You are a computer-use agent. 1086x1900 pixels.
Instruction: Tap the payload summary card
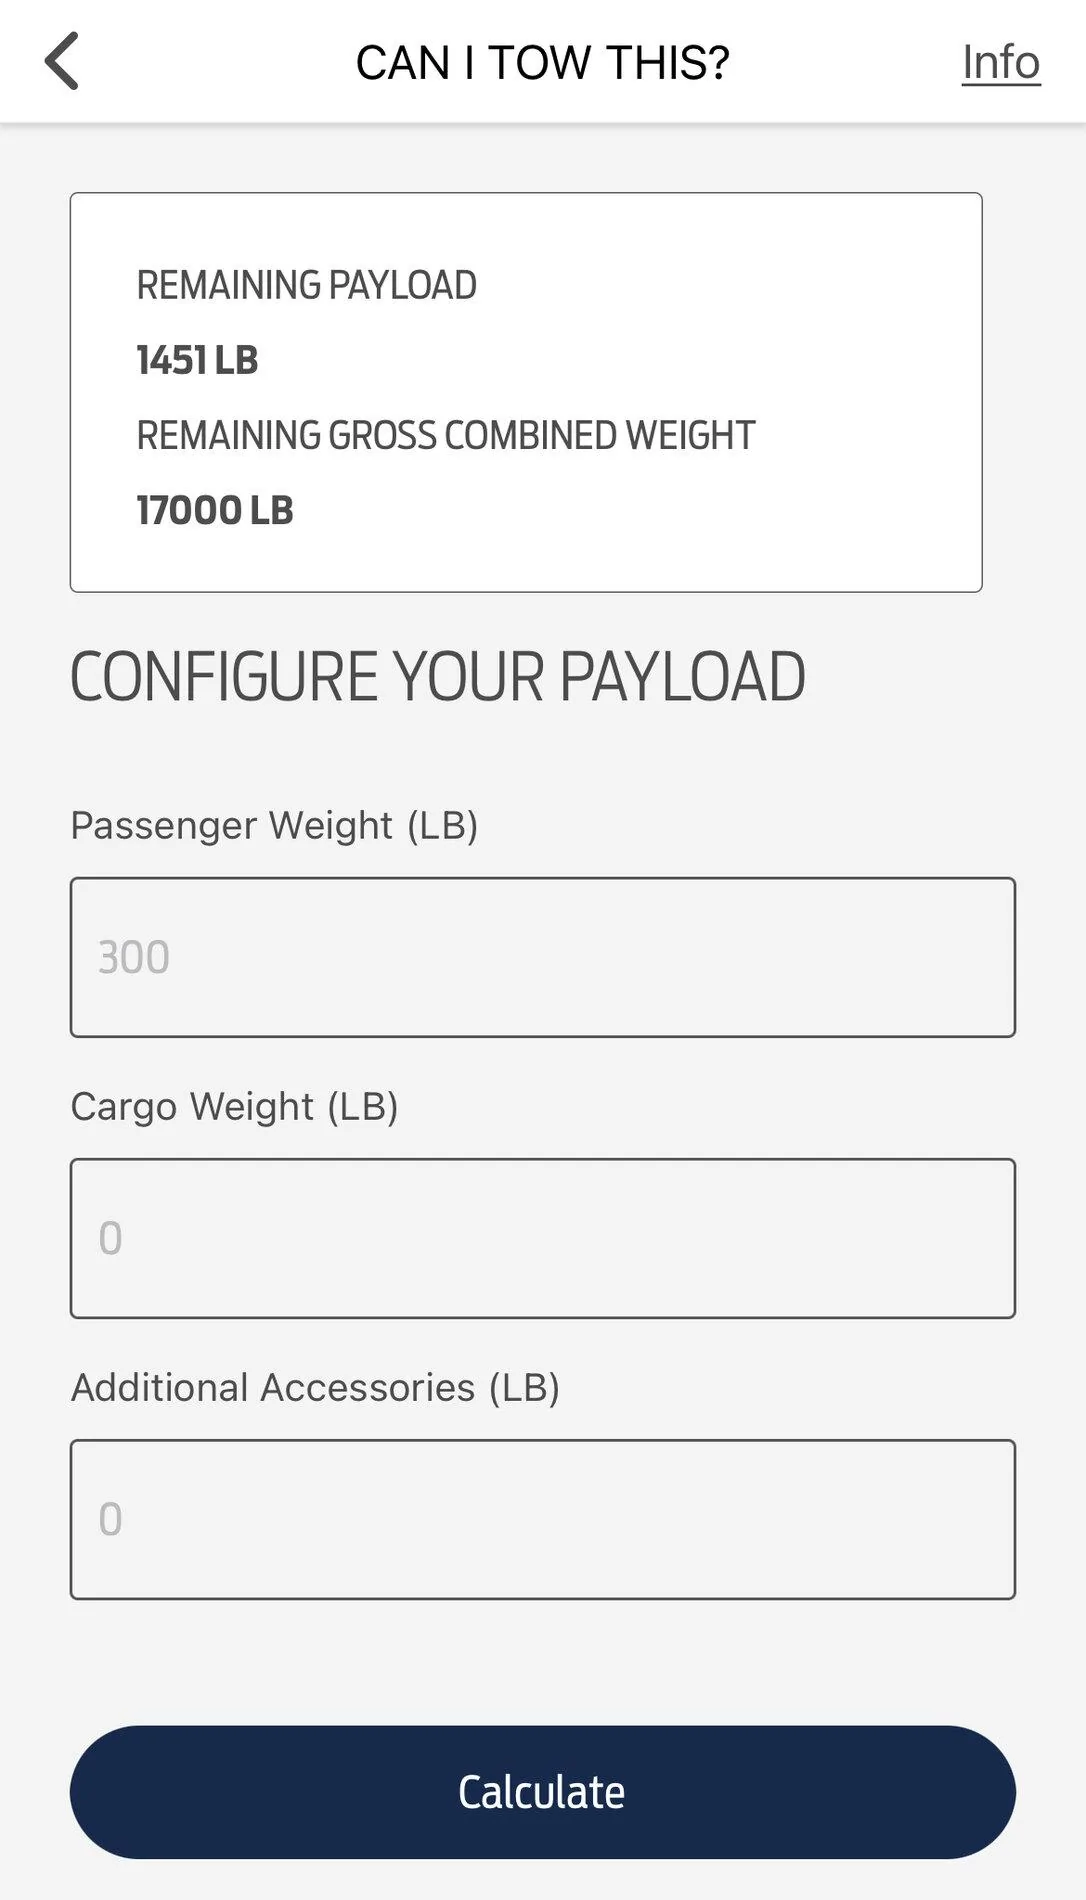(526, 392)
